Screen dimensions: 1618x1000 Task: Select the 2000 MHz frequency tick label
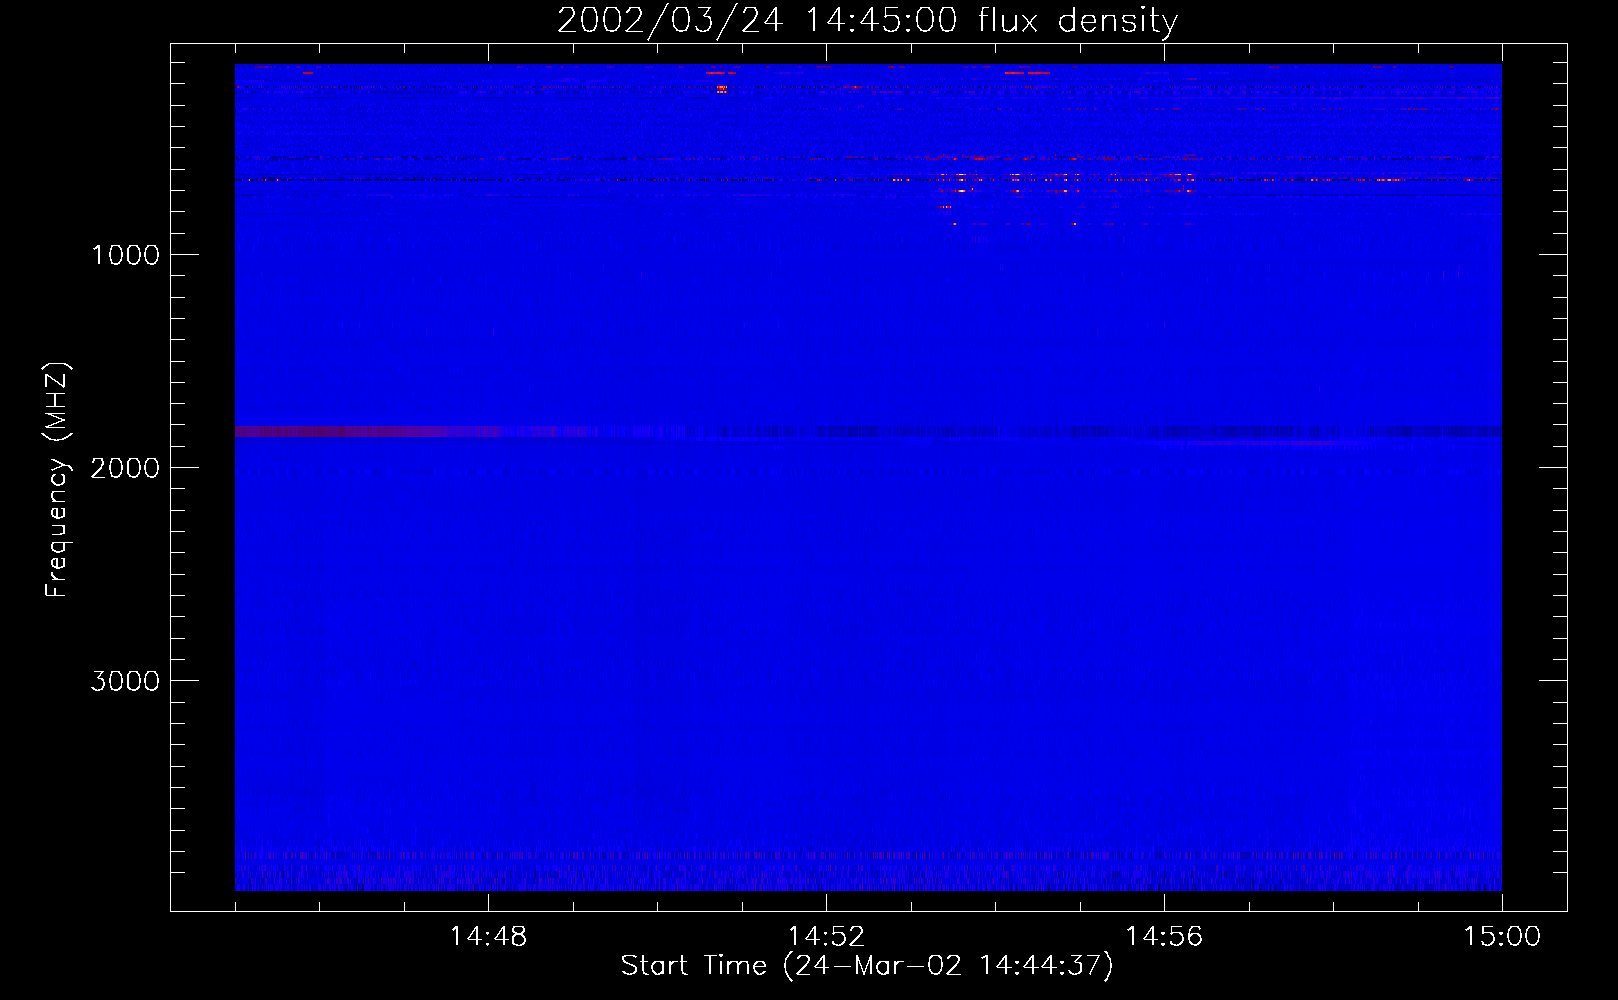tap(125, 468)
